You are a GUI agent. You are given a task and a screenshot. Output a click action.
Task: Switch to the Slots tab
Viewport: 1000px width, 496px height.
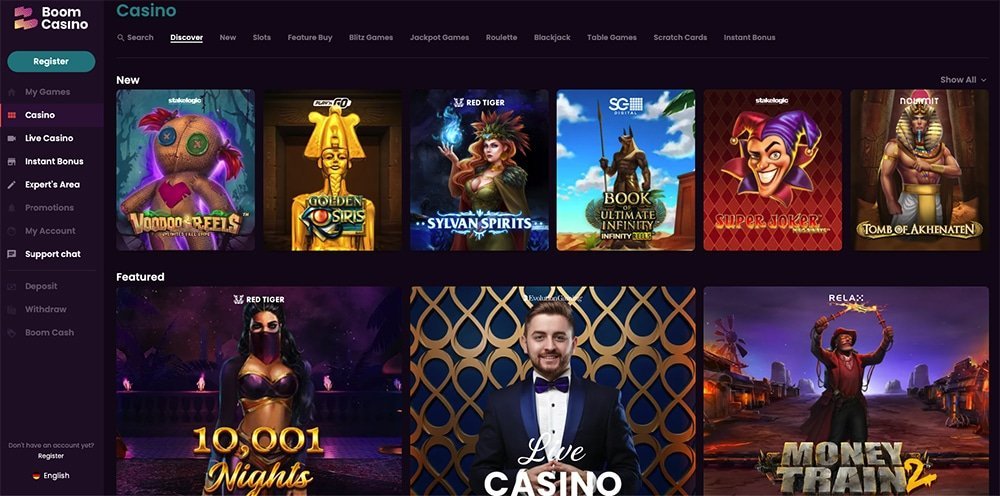point(261,38)
